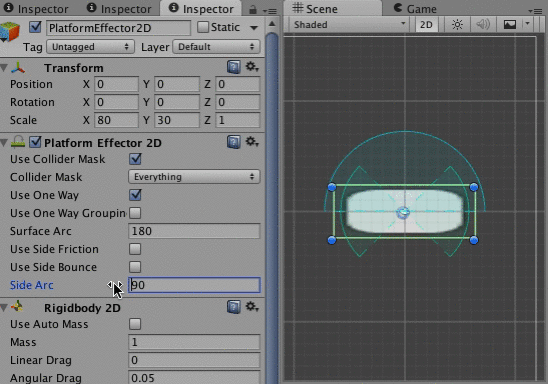
Task: Select the bottom-left collider handle in Scene
Action: pos(332,240)
